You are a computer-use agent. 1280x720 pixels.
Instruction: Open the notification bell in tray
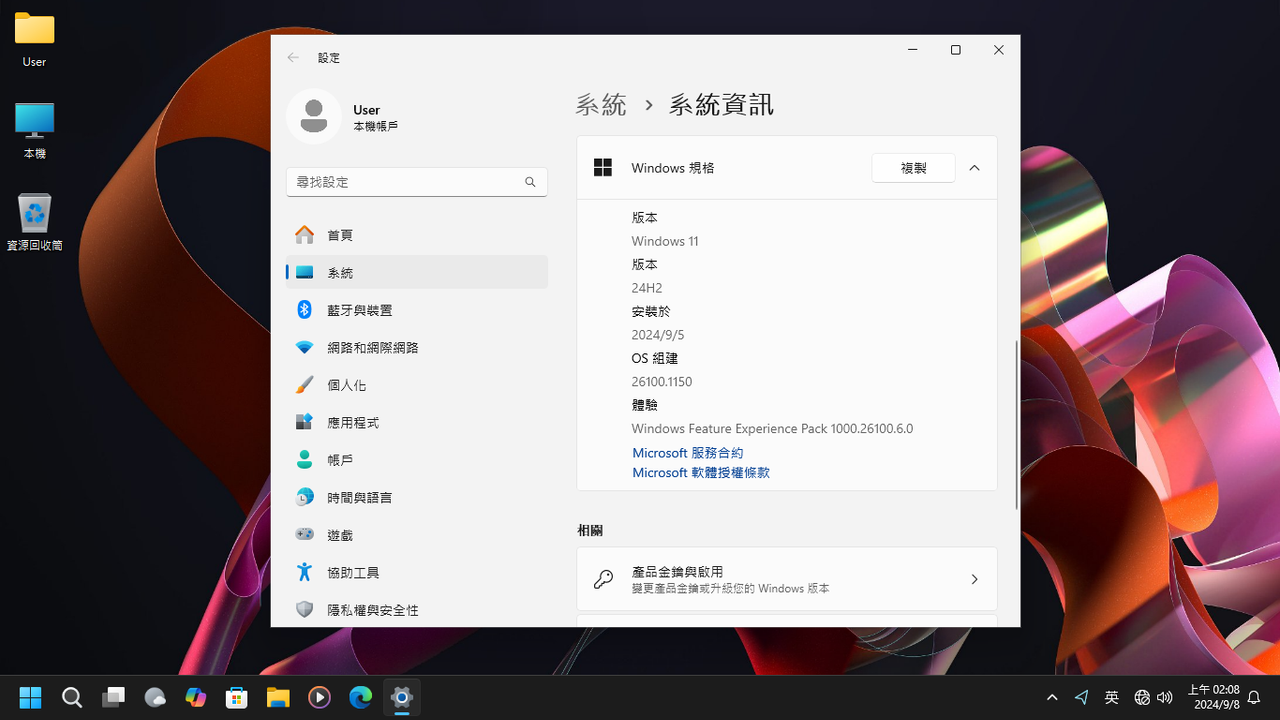(1254, 698)
